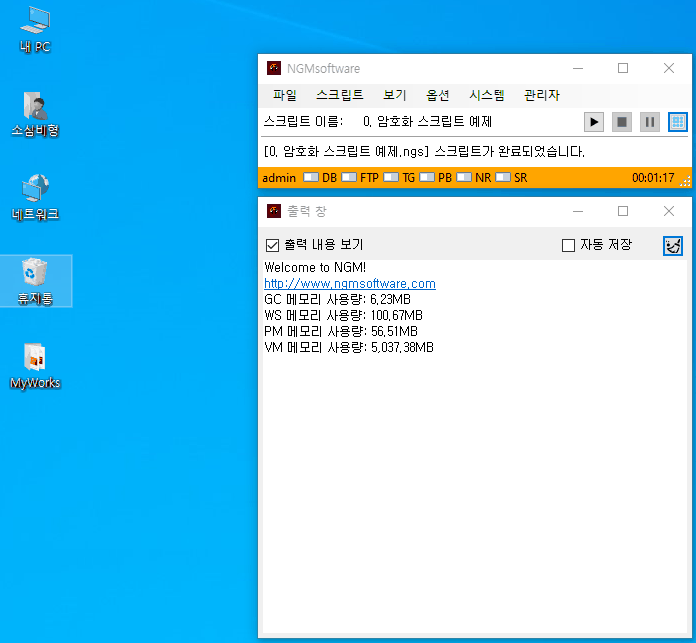Pause the script execution
The width and height of the screenshot is (696, 643).
[x=649, y=122]
